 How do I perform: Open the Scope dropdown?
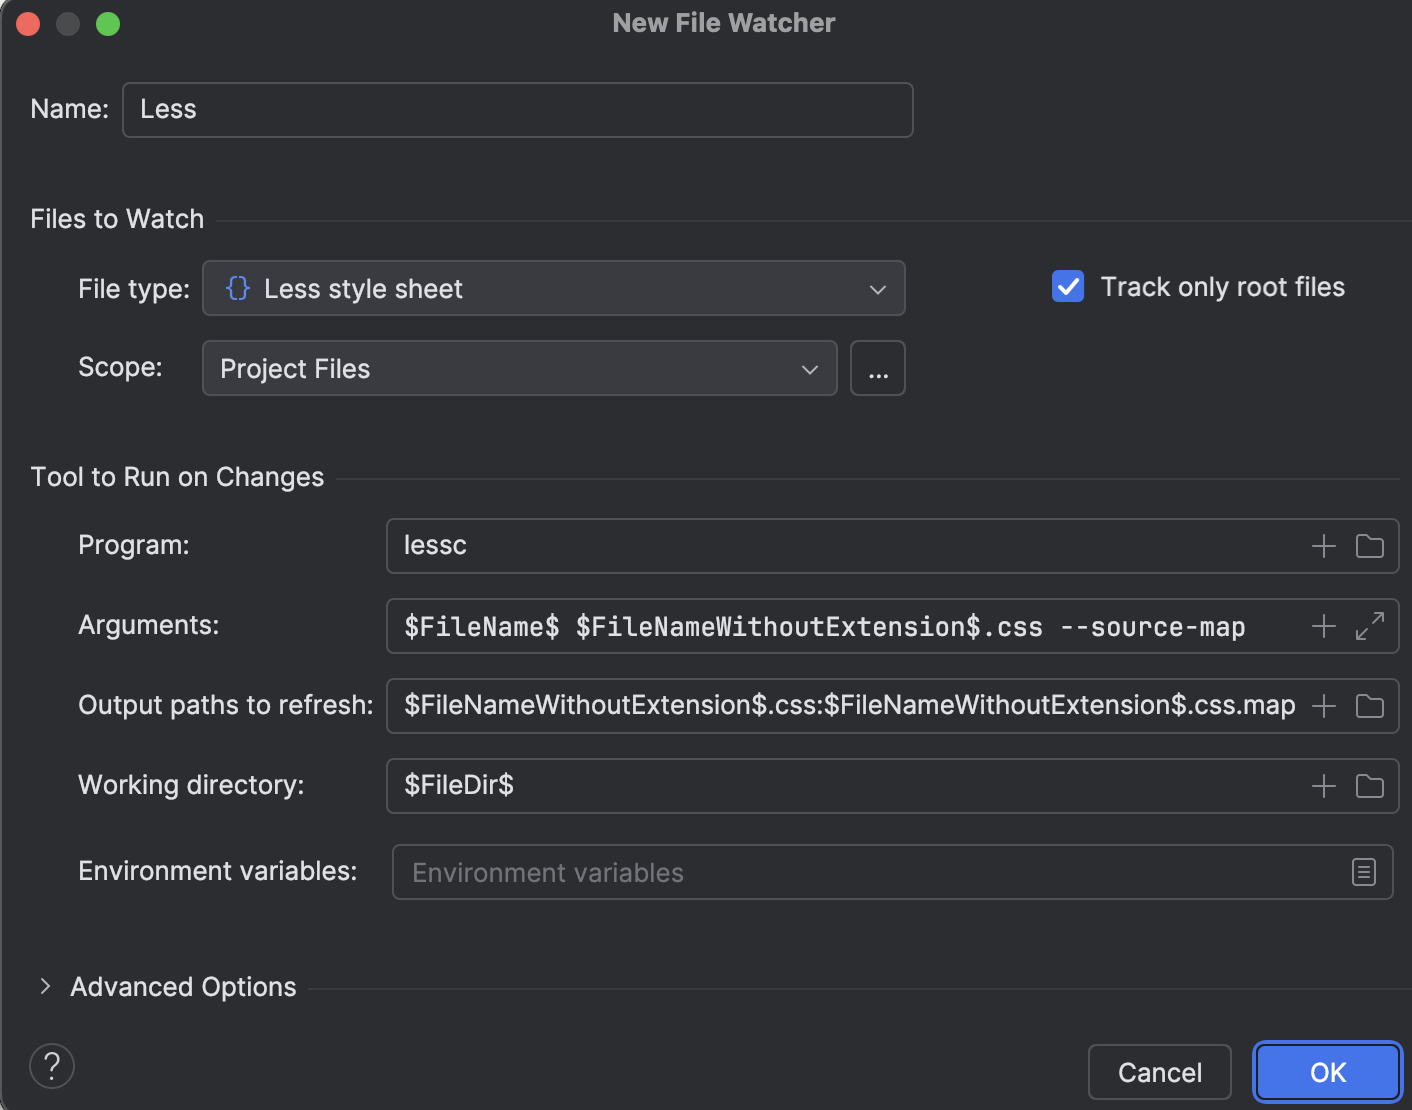pyautogui.click(x=808, y=368)
